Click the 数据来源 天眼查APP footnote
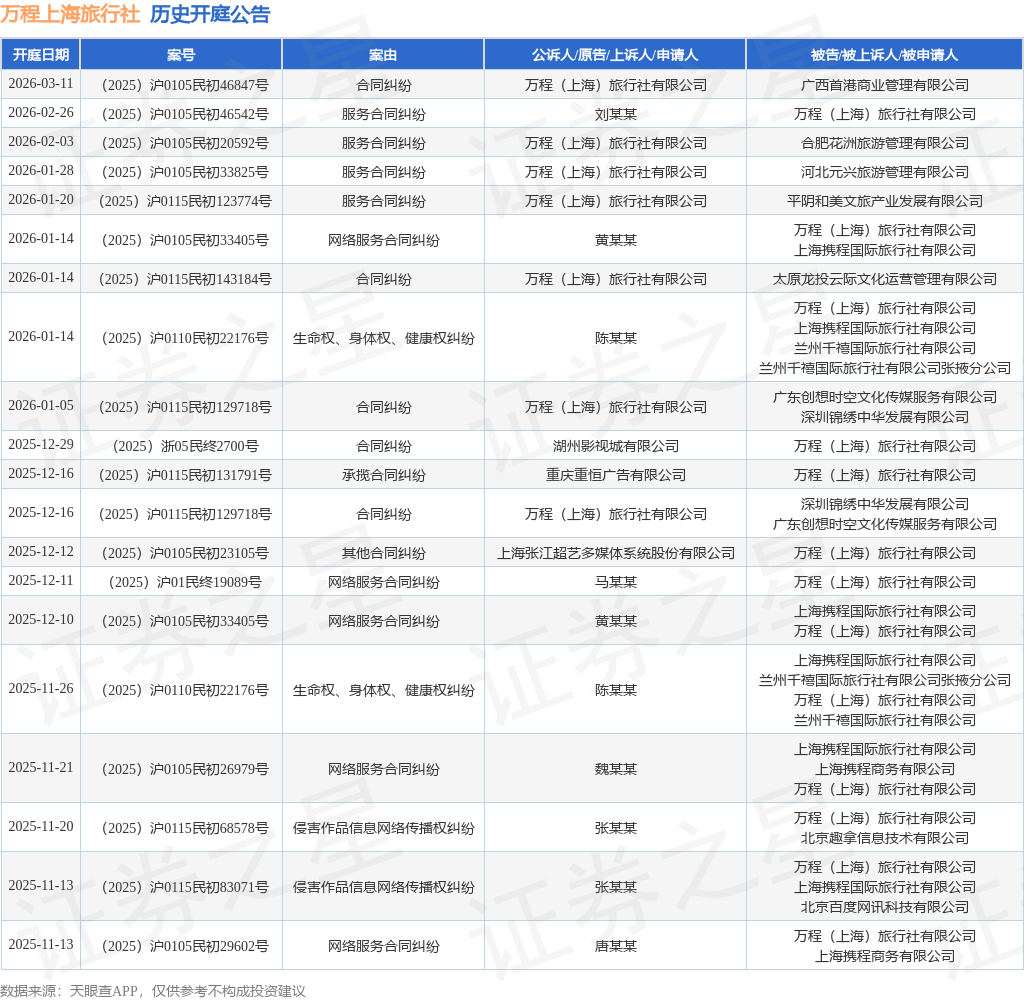This screenshot has height=1000, width=1024. coord(153,991)
